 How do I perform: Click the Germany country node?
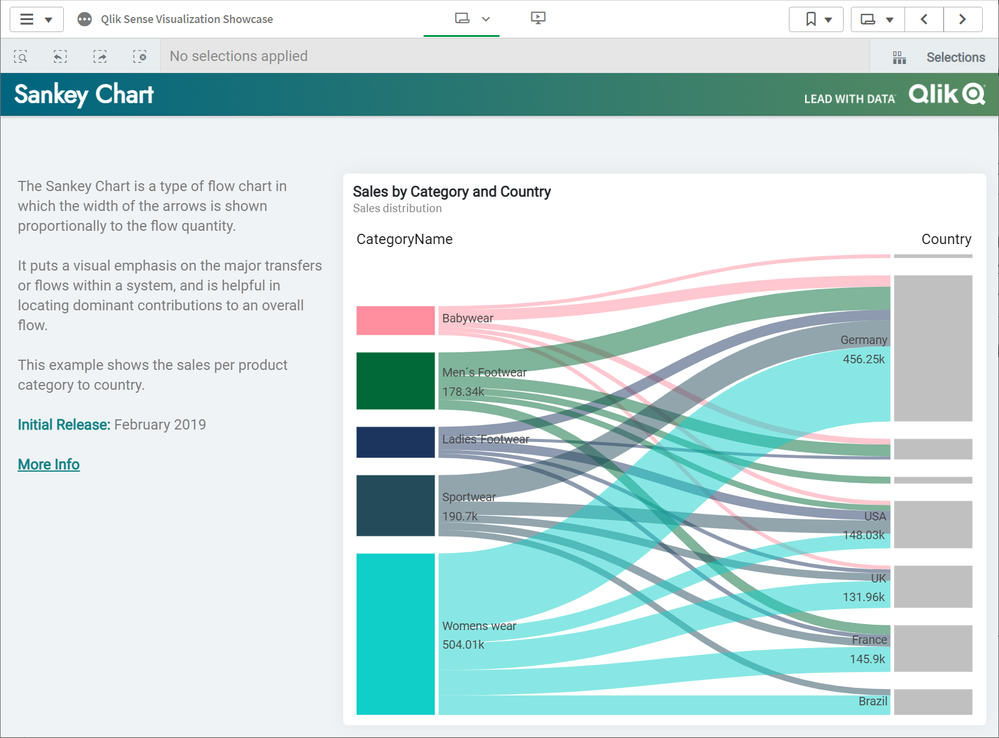pos(933,348)
